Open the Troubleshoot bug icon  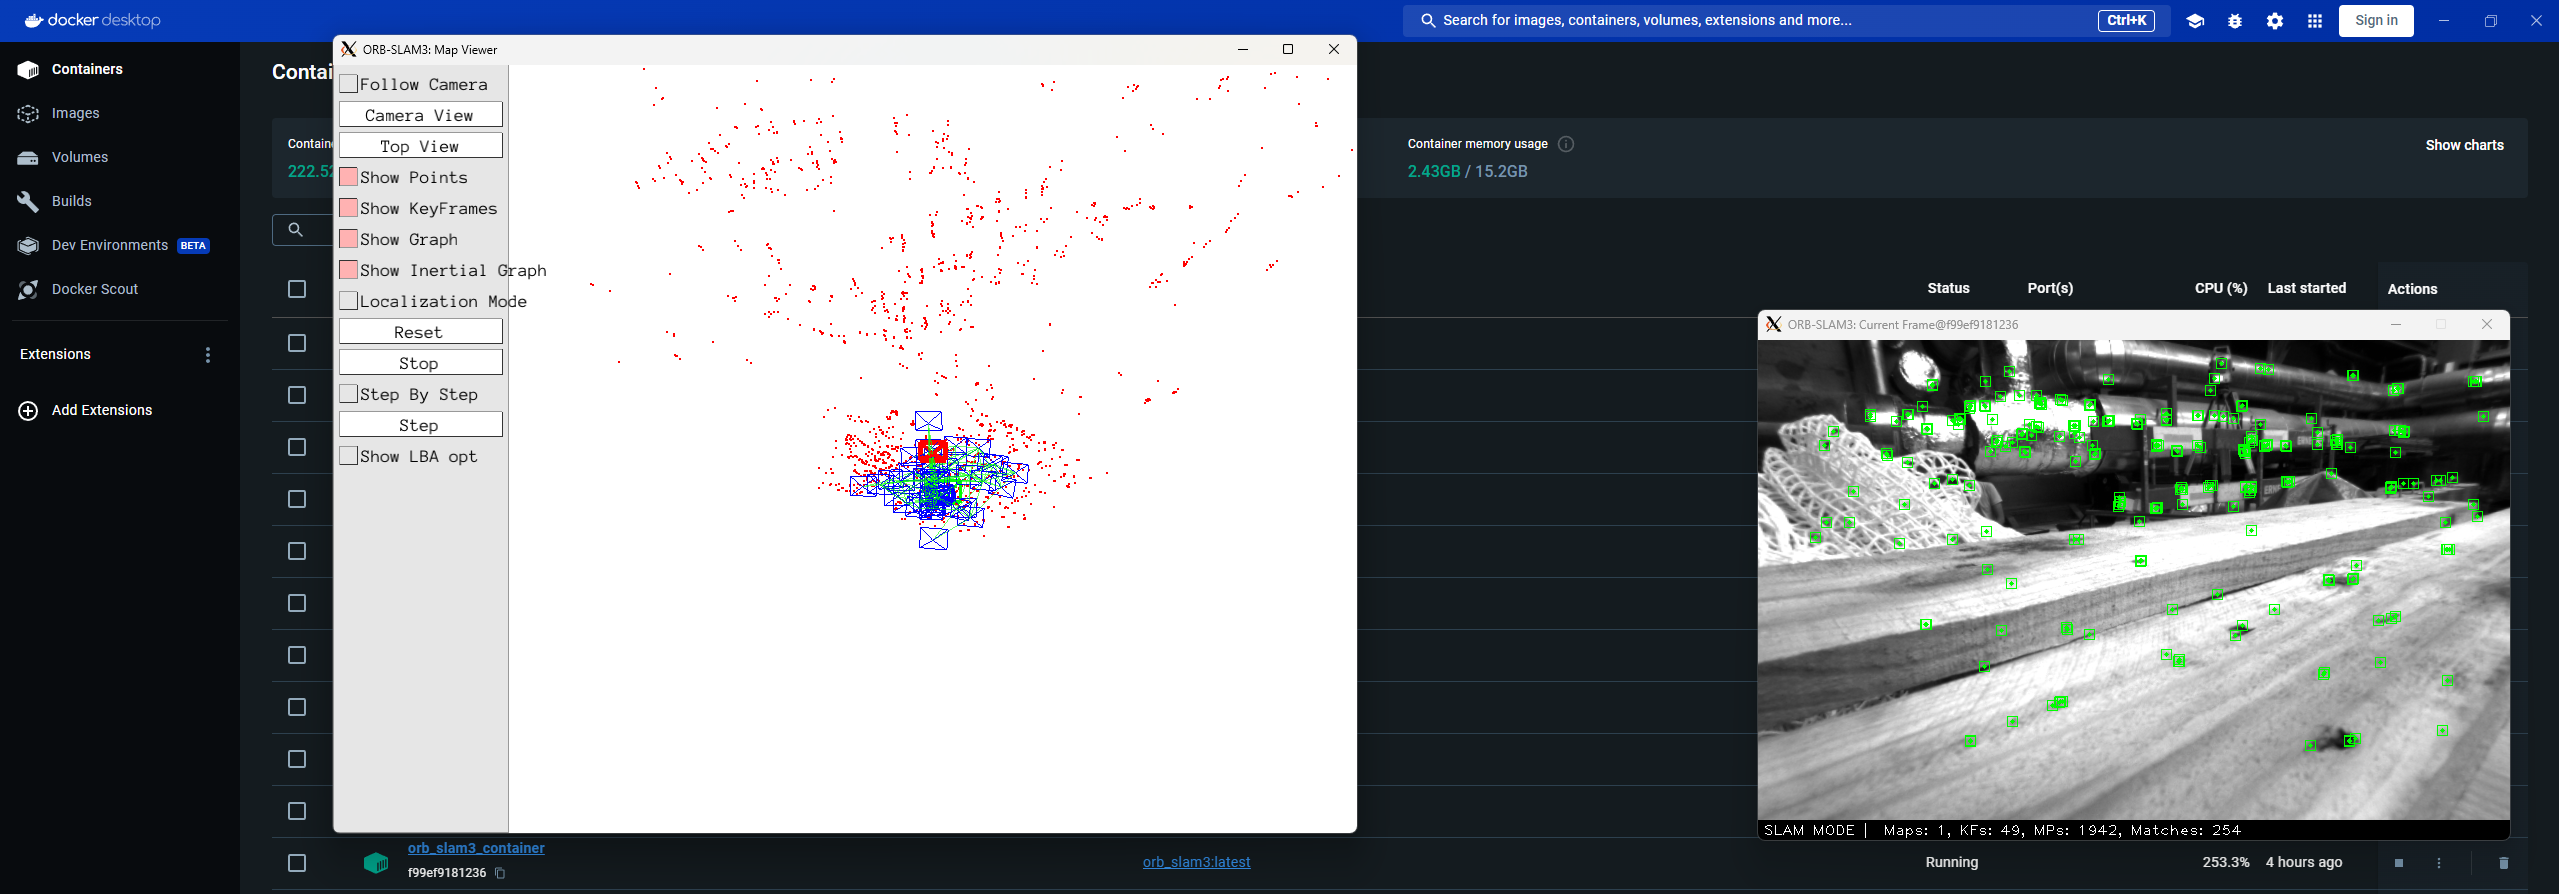coord(2235,21)
